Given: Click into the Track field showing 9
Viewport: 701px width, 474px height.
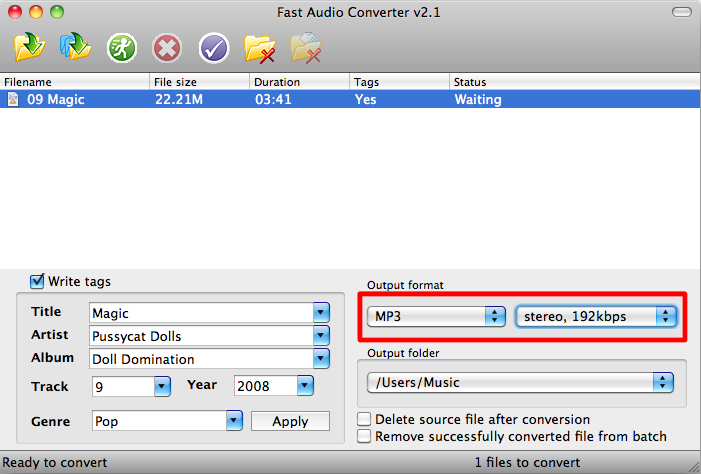Looking at the screenshot, I should point(123,386).
